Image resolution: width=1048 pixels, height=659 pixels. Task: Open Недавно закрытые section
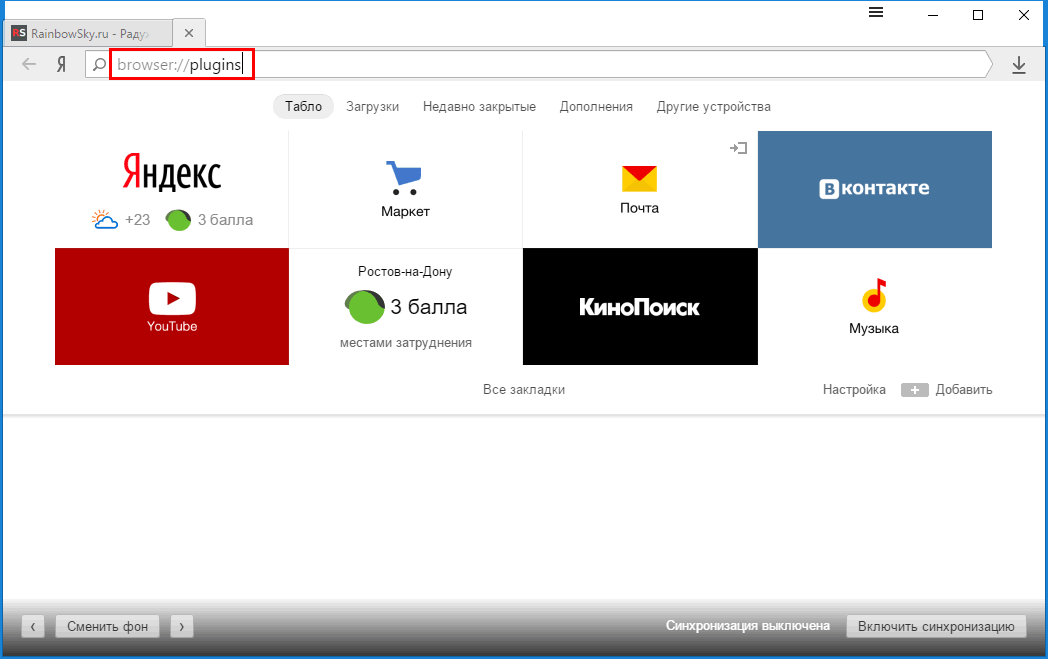[x=479, y=106]
